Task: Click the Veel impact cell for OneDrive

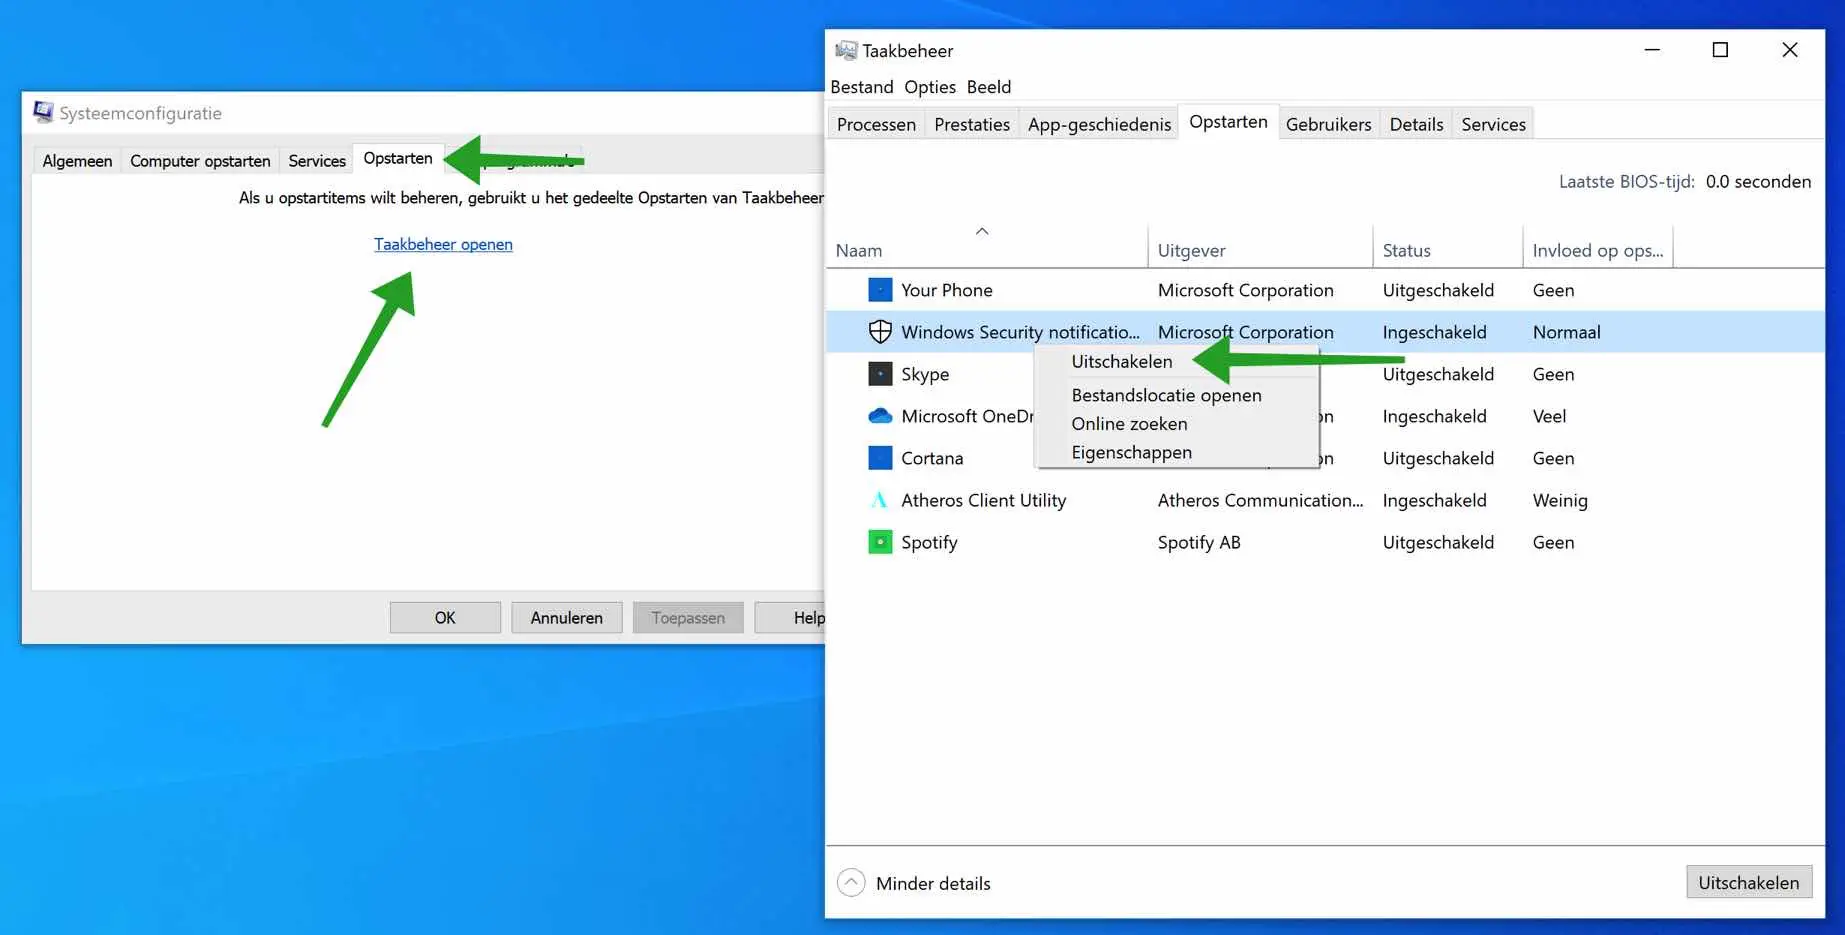Action: [x=1549, y=416]
